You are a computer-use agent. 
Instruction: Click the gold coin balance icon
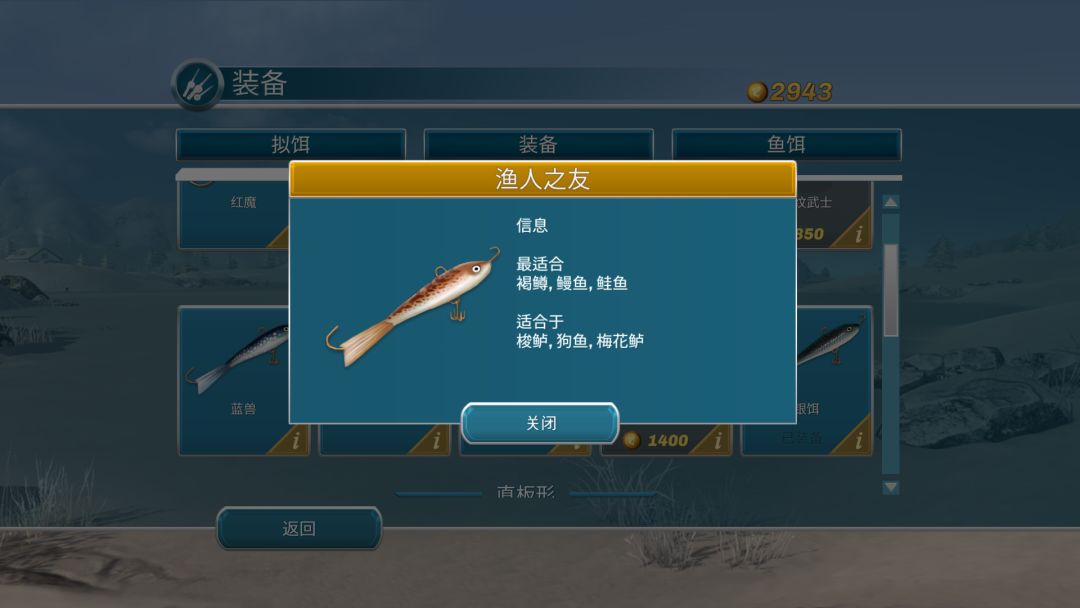point(757,92)
